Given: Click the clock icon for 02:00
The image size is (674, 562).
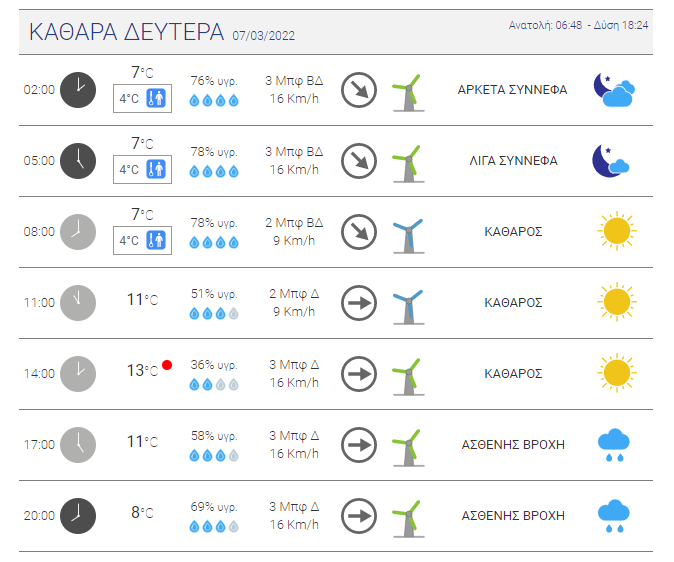Looking at the screenshot, I should (x=78, y=90).
